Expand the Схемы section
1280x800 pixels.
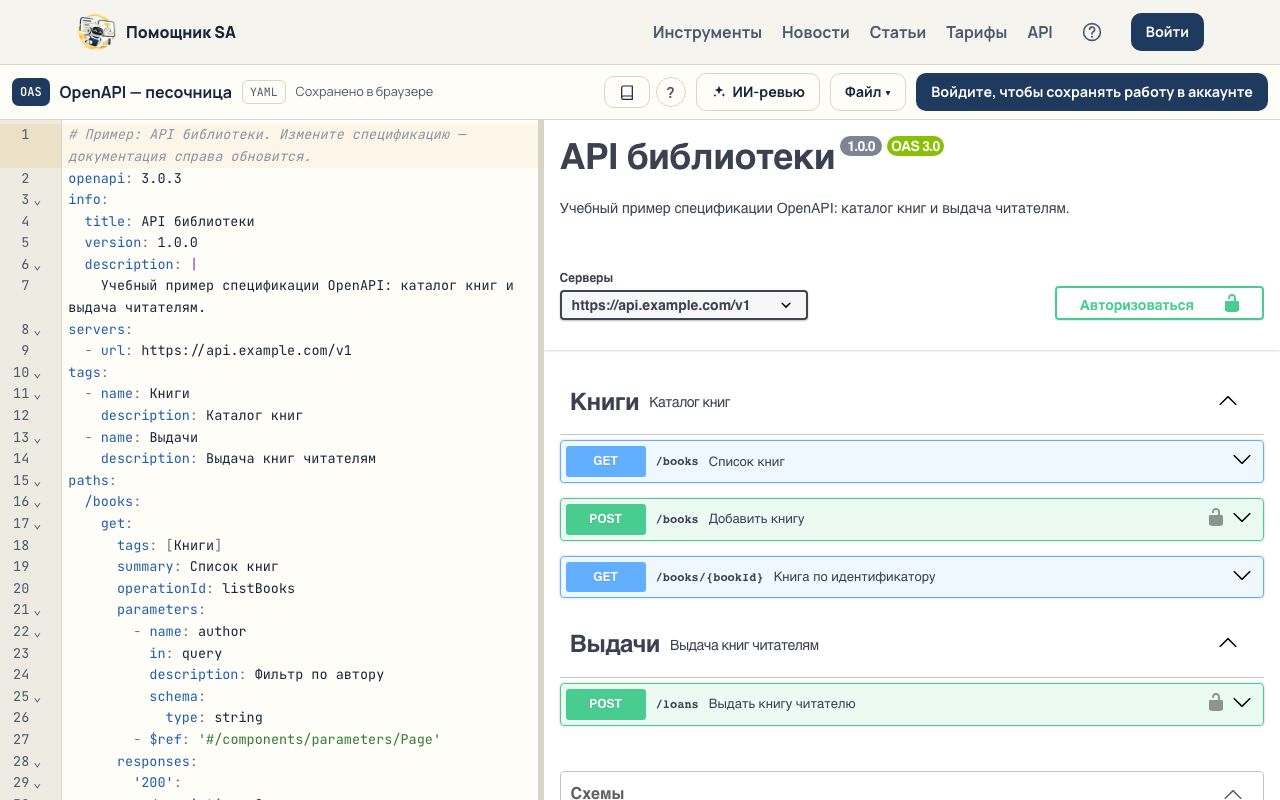tap(912, 792)
